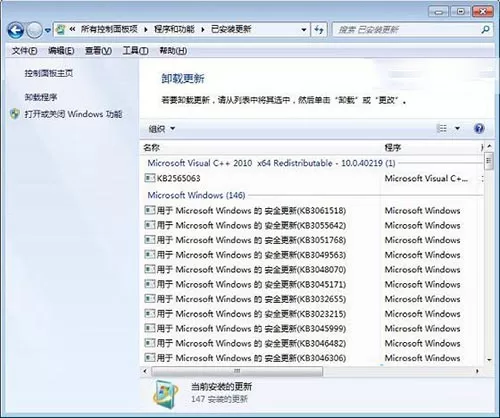
Task: Expand arrow after 所有控制面板项 breadcrumb
Action: [146, 30]
